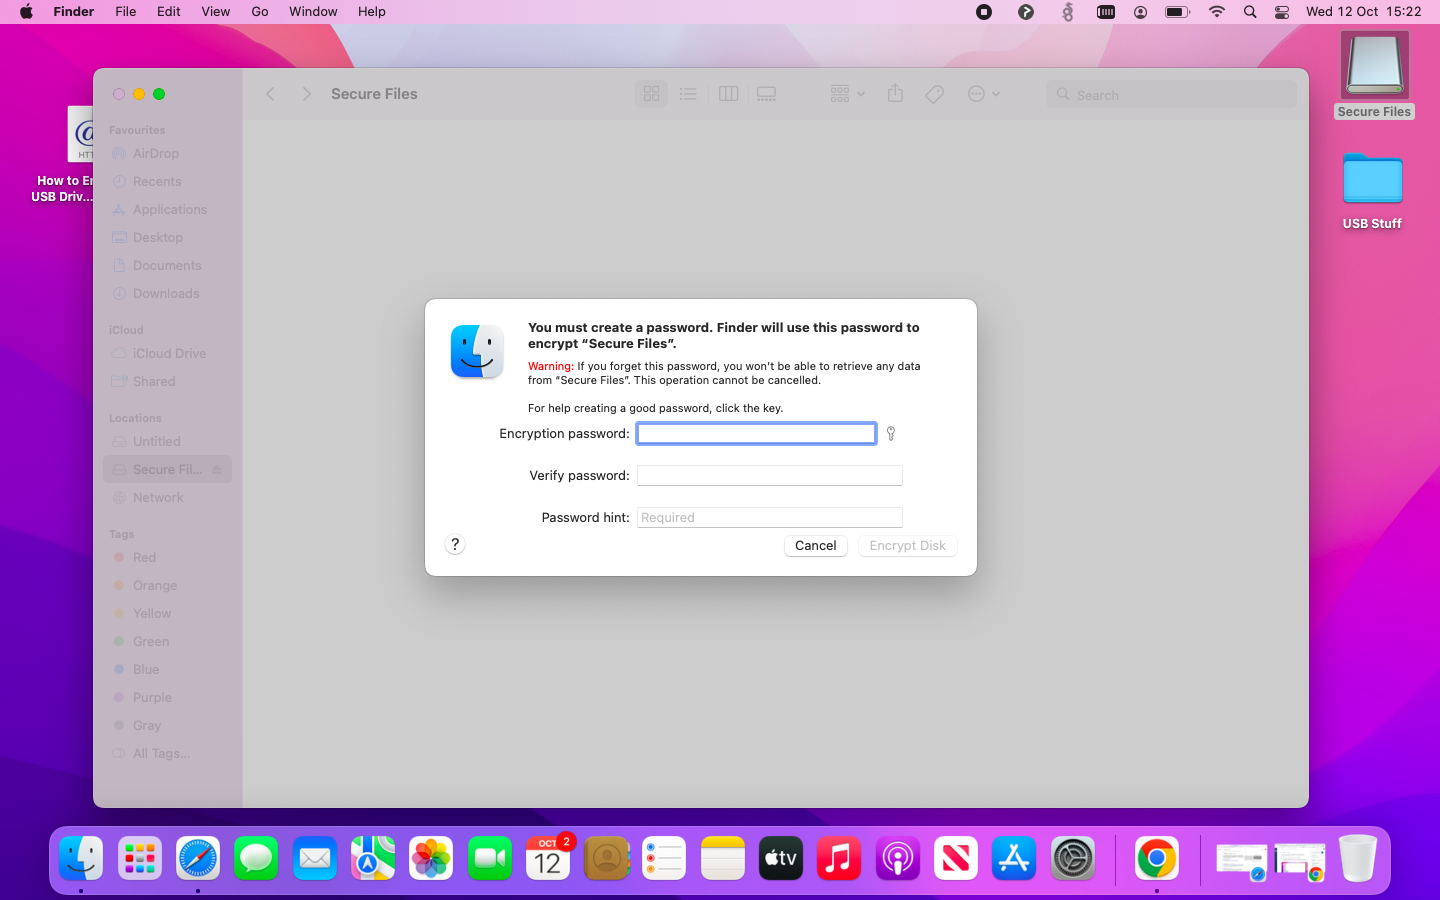The height and width of the screenshot is (900, 1440).
Task: Click the Tags icon in toolbar
Action: 934,94
